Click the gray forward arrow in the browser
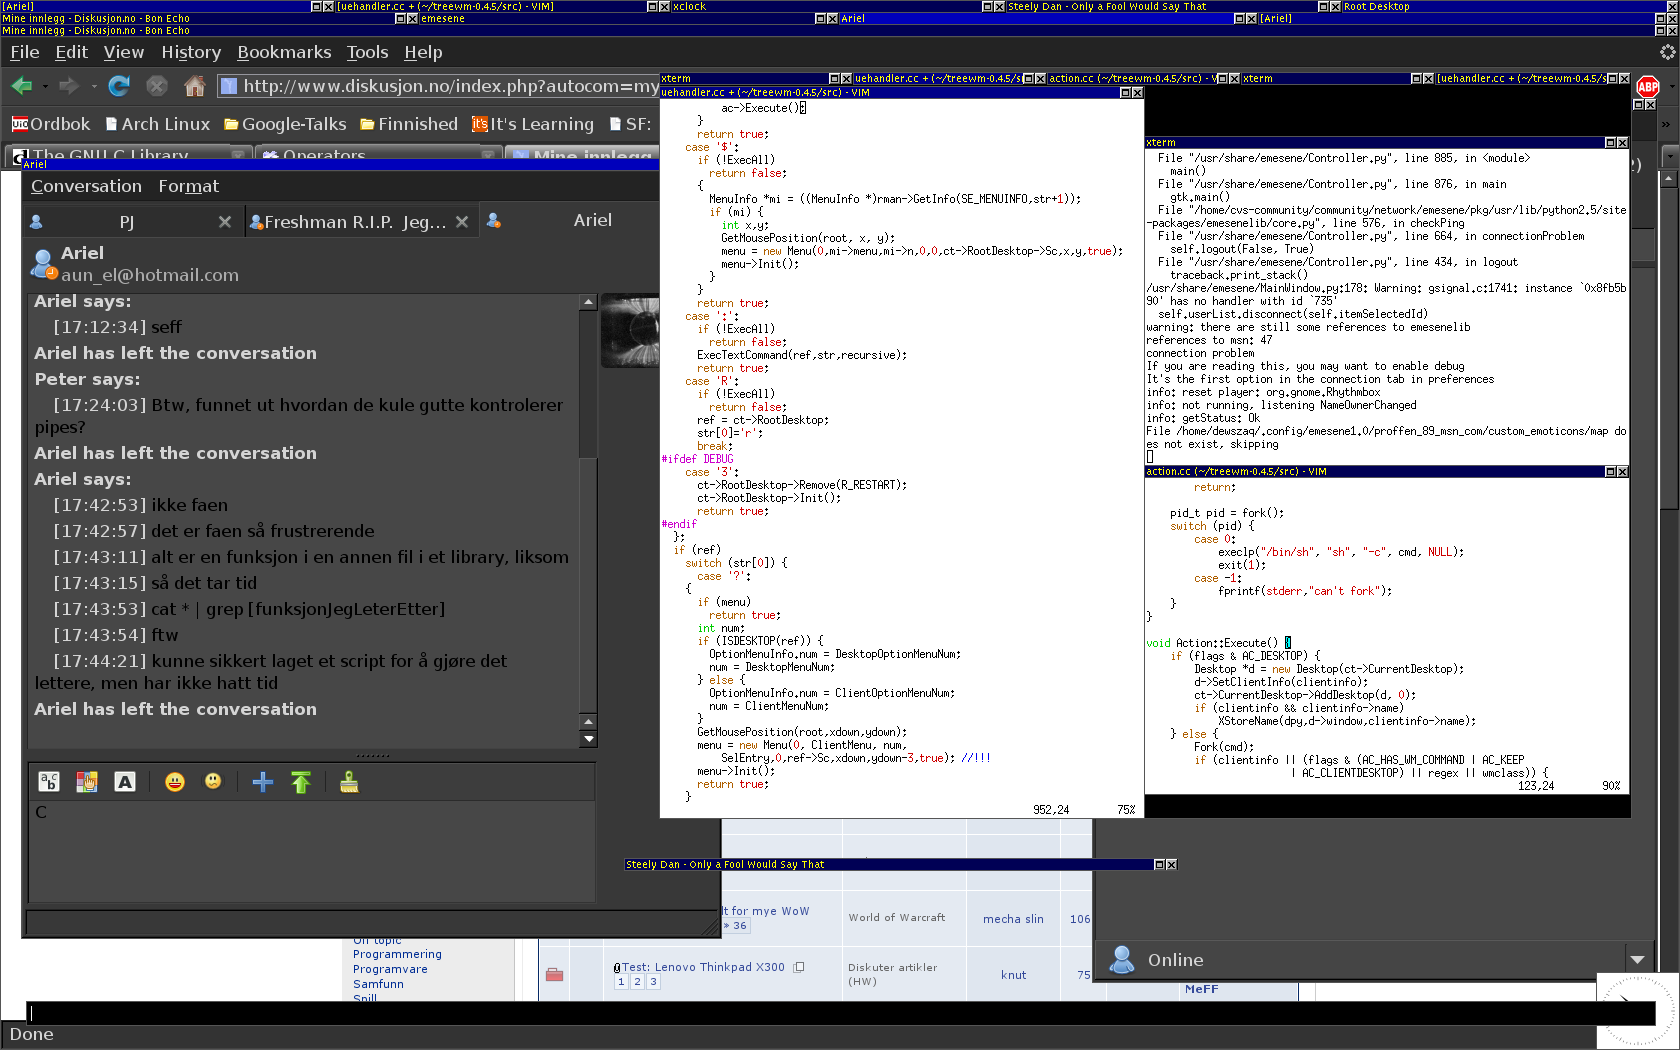The height and width of the screenshot is (1050, 1680). (x=68, y=86)
